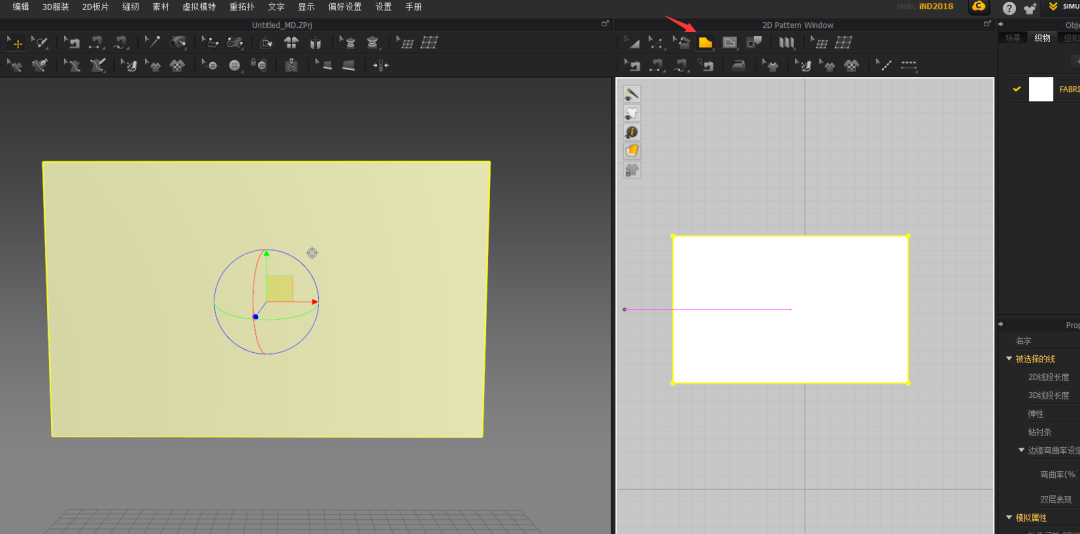Click the SIMULATION mode button
The image size is (1080, 534).
coord(1063,7)
